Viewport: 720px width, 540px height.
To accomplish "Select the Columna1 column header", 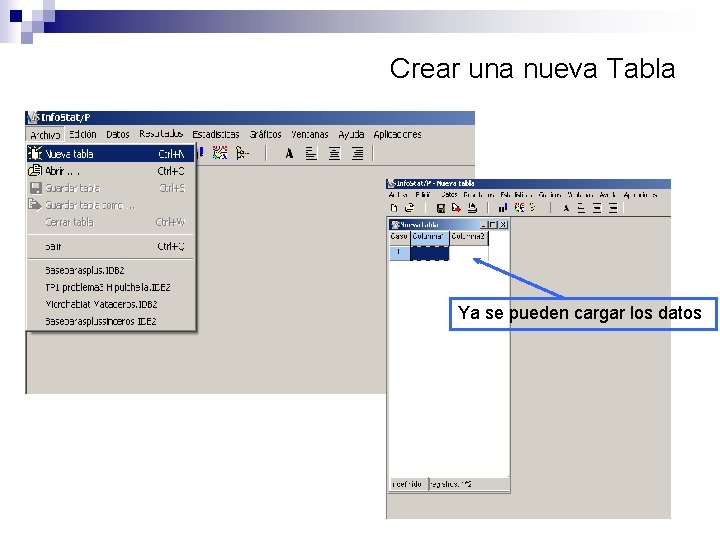I will [x=429, y=237].
